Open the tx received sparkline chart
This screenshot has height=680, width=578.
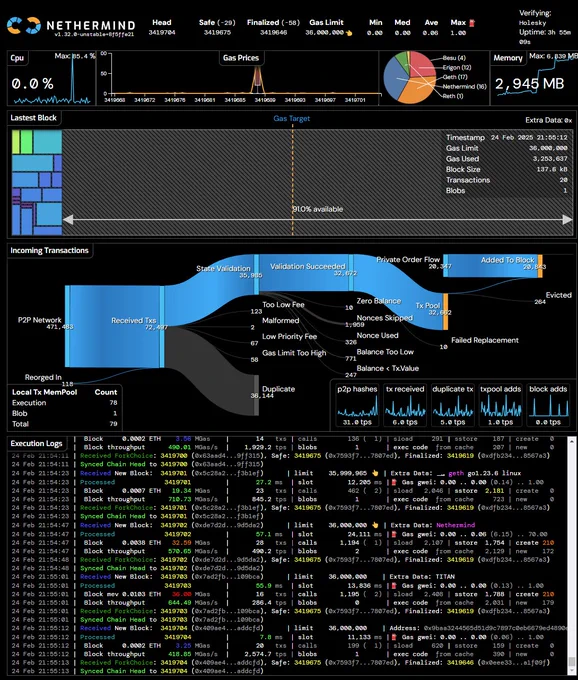[405, 405]
